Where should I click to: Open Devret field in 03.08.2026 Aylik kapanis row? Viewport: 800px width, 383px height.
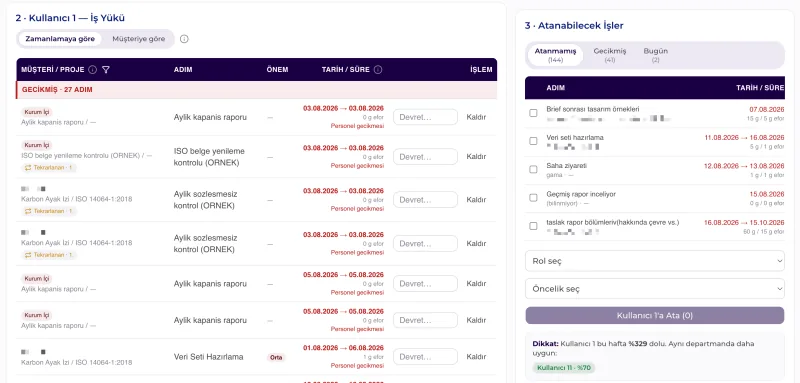click(x=425, y=117)
